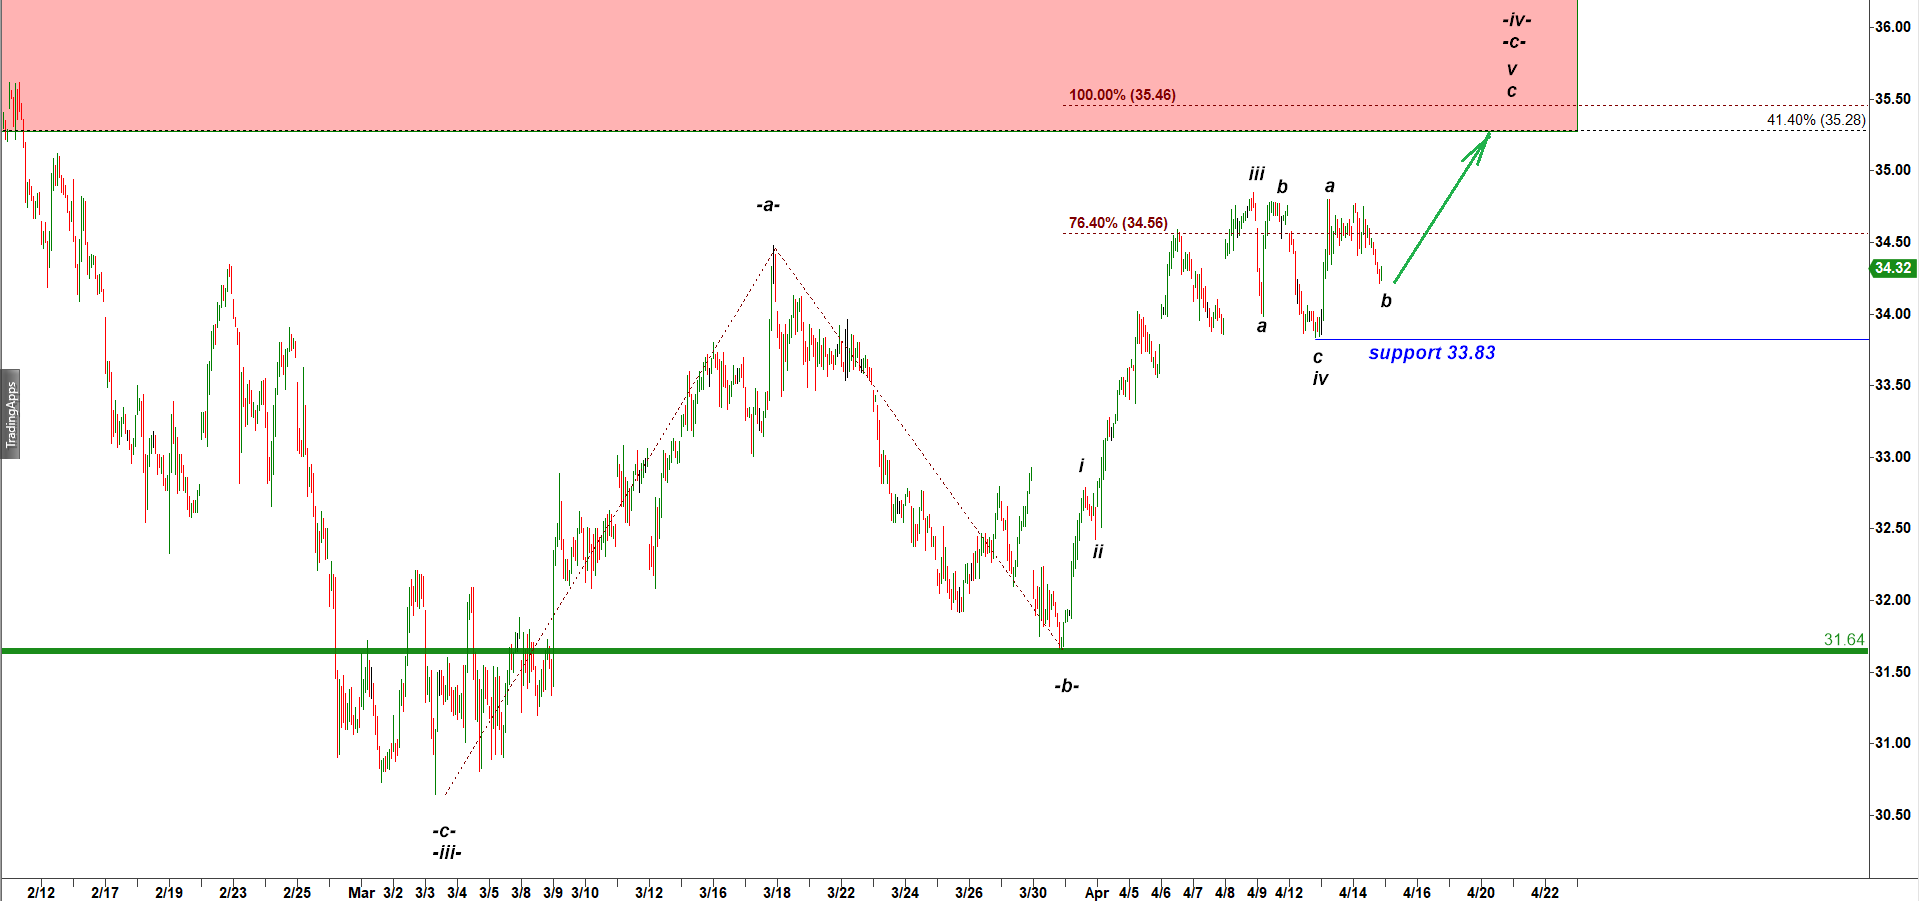Image resolution: width=1920 pixels, height=901 pixels.
Task: Select the '-iv-' label in the red zone
Action: point(1516,20)
